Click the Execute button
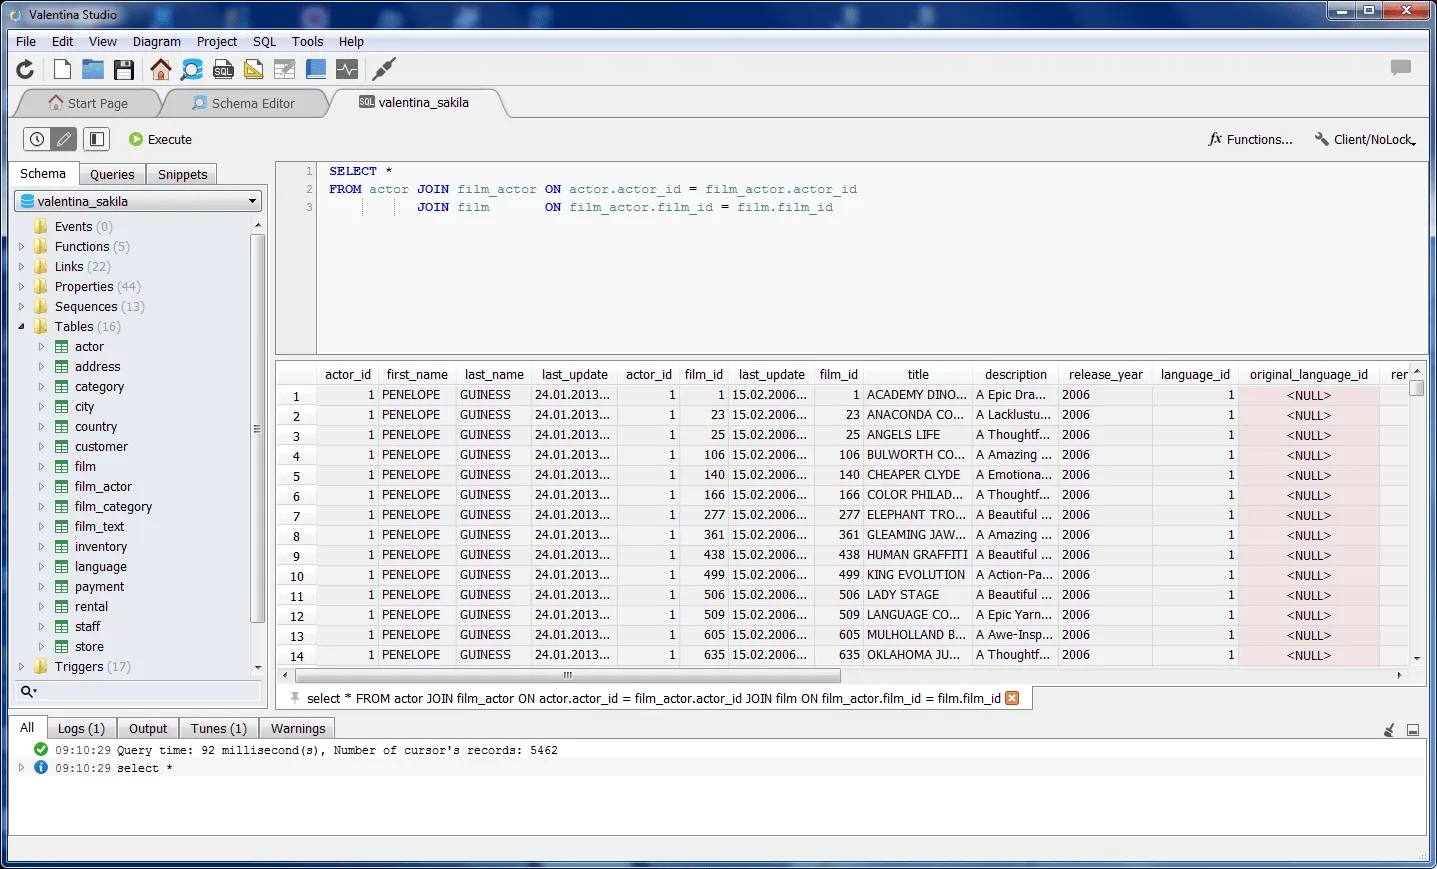 [x=160, y=139]
